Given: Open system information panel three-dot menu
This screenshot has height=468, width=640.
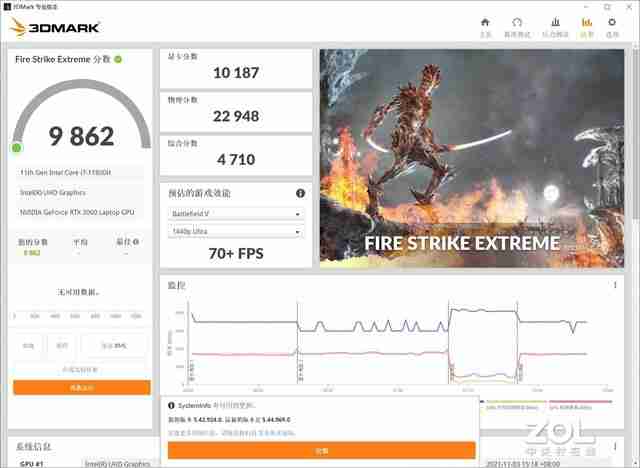Looking at the screenshot, I should [615, 446].
